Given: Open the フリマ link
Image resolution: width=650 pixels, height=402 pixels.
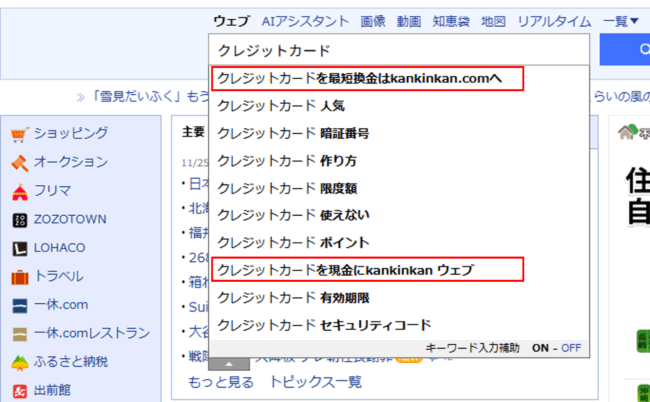Looking at the screenshot, I should click(x=53, y=190).
